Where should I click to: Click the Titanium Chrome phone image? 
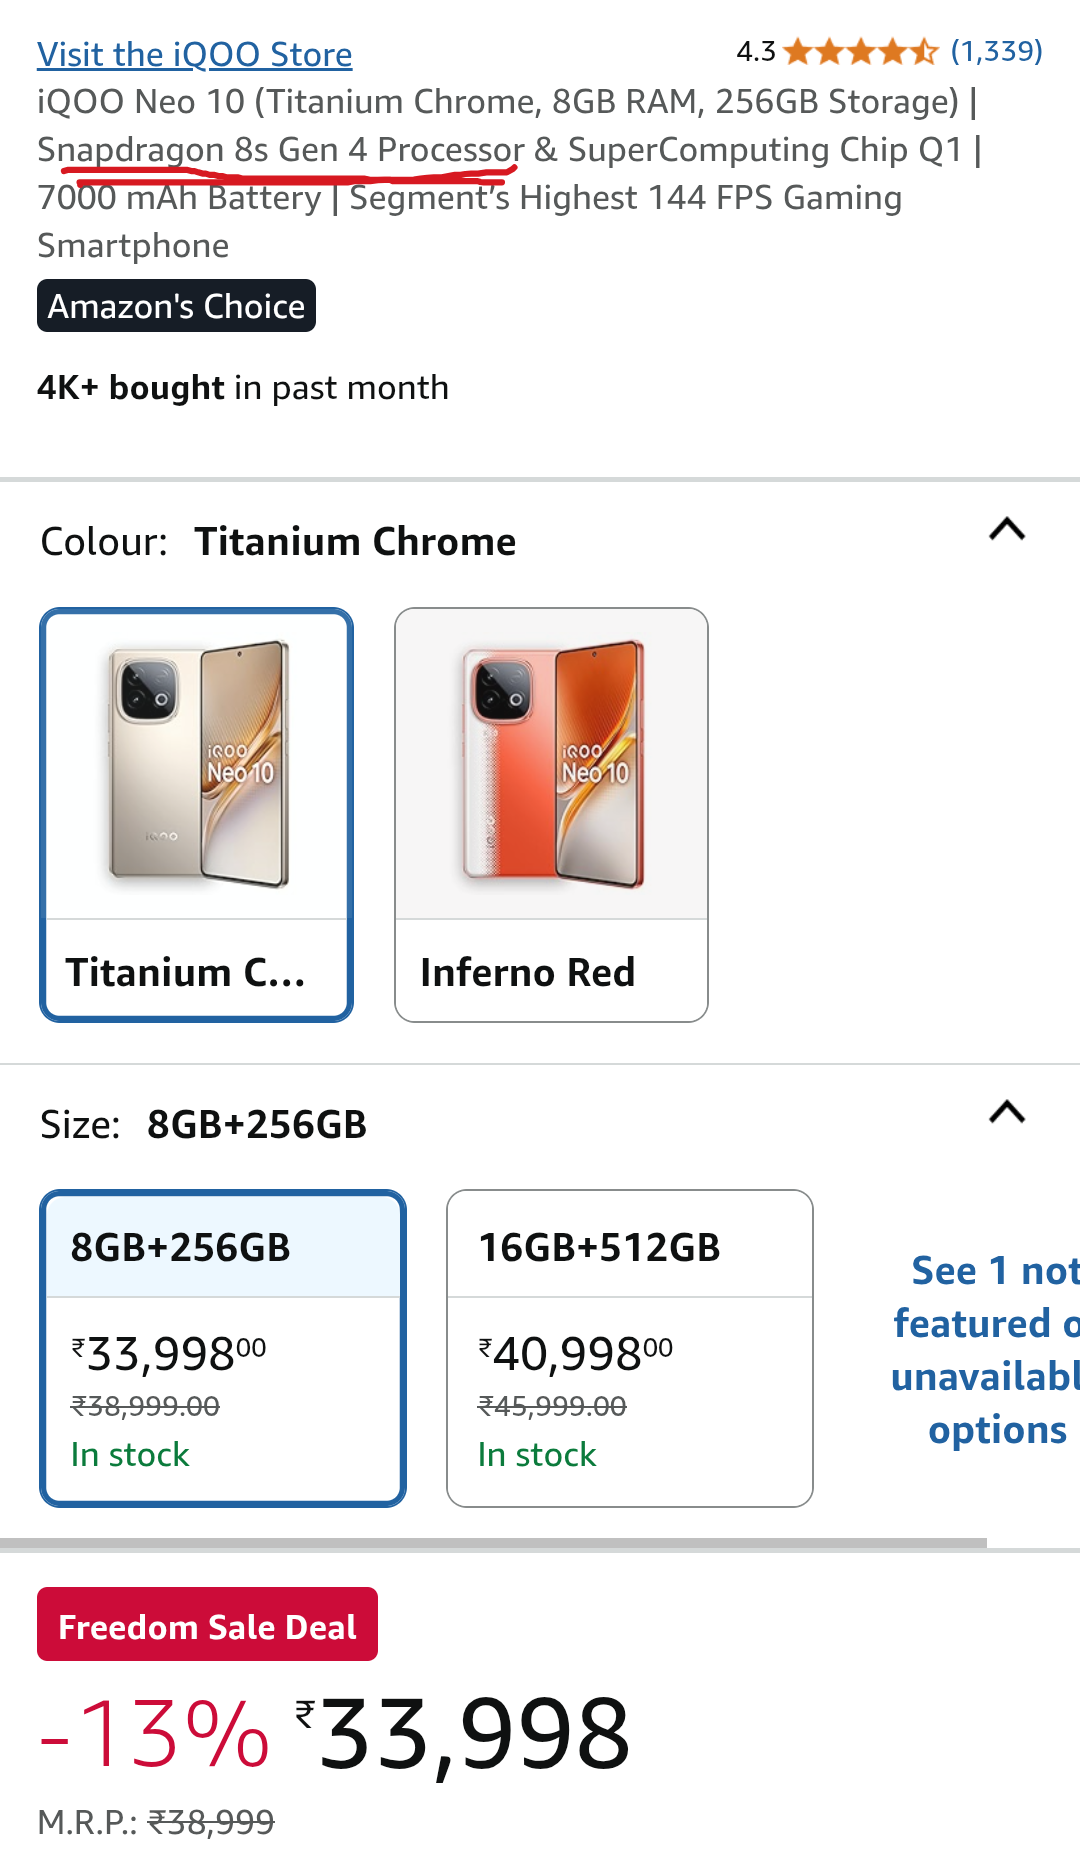pos(197,764)
